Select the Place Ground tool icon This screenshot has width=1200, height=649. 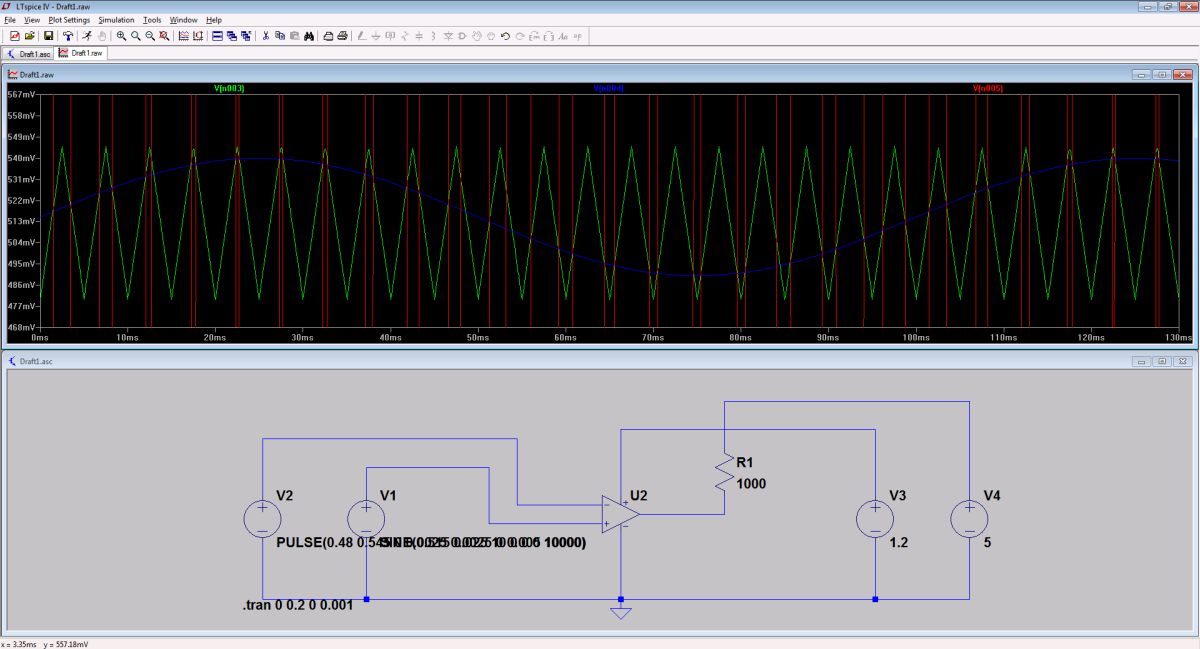click(376, 36)
